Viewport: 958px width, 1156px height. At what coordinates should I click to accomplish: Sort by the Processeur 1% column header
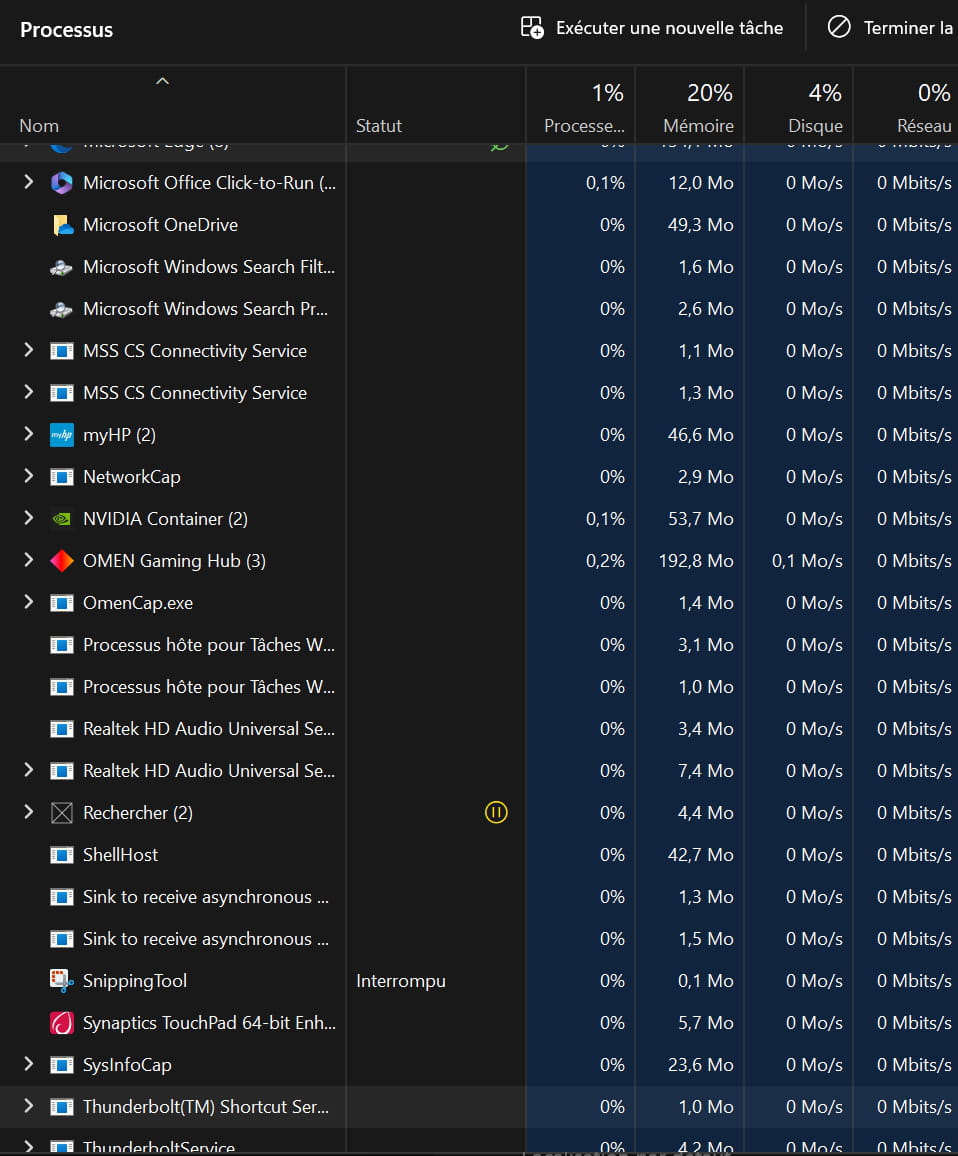[580, 107]
